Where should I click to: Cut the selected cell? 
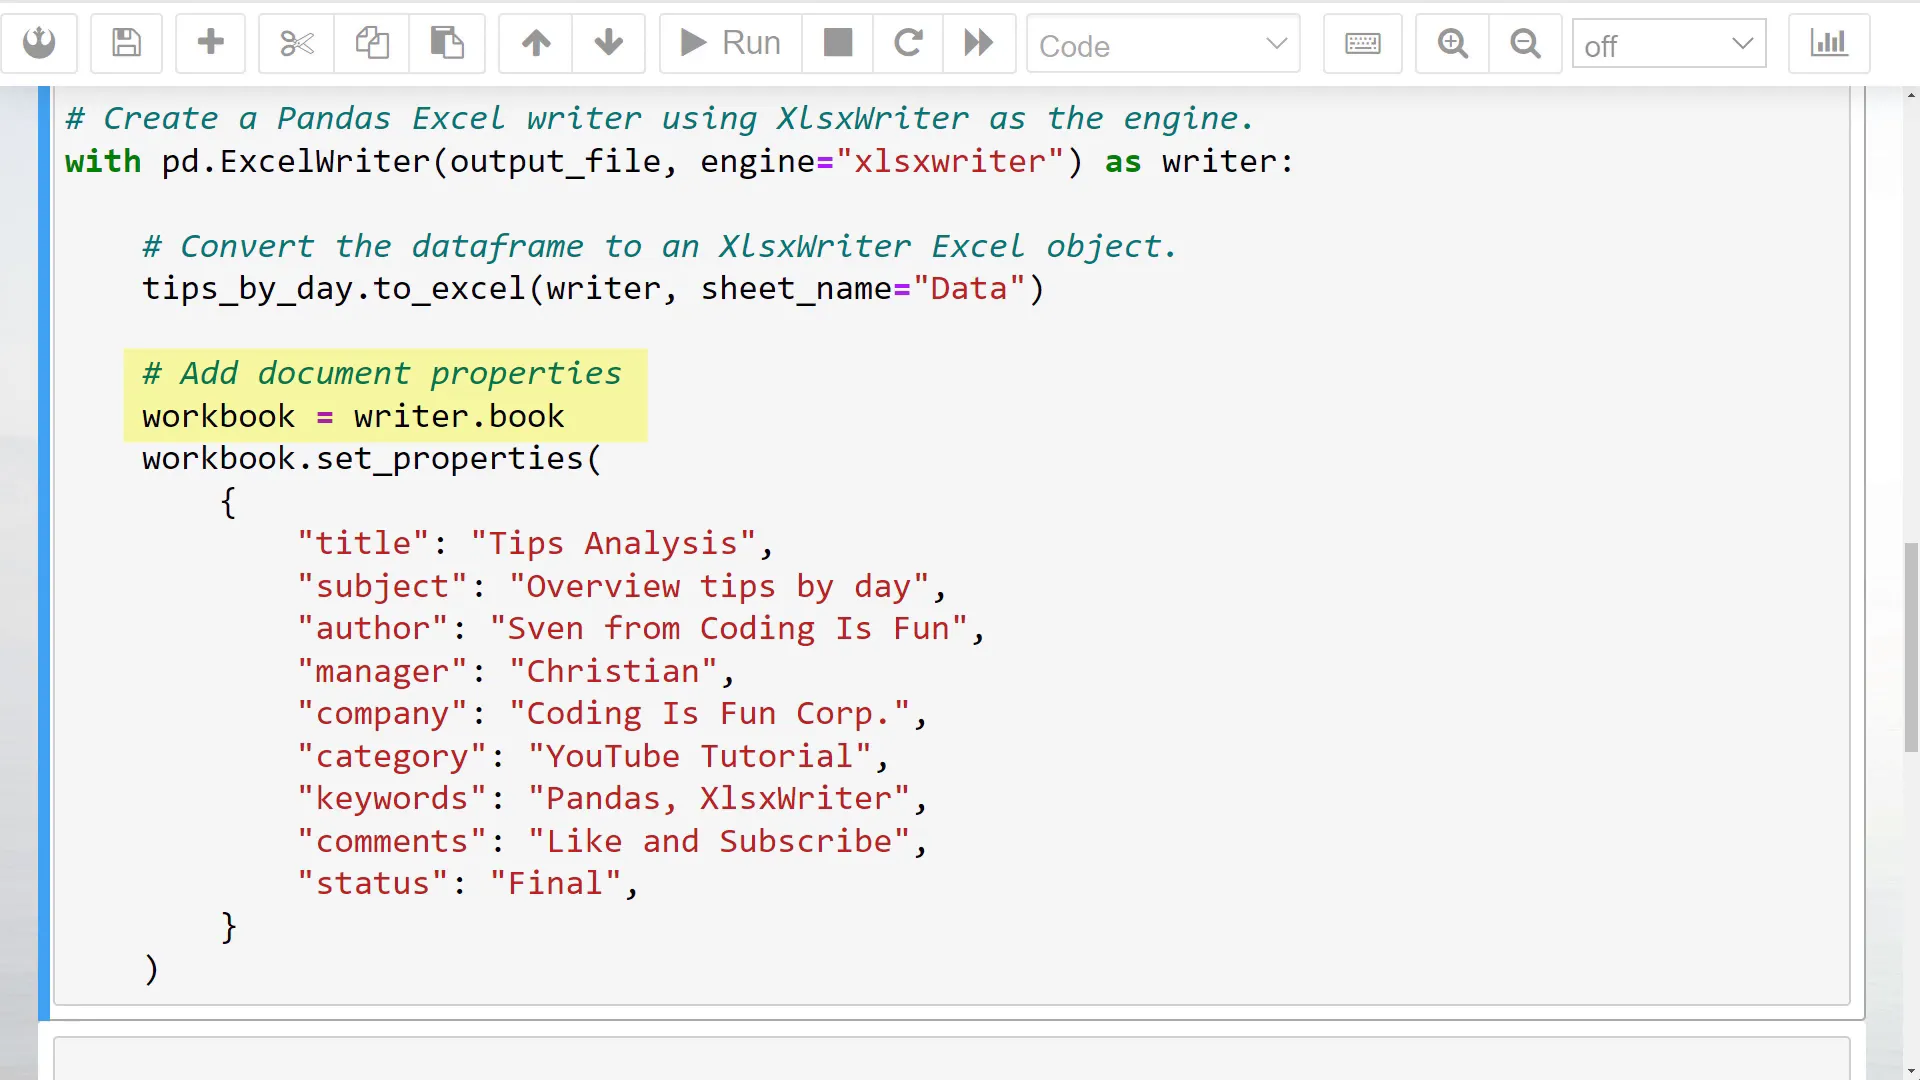pyautogui.click(x=295, y=43)
